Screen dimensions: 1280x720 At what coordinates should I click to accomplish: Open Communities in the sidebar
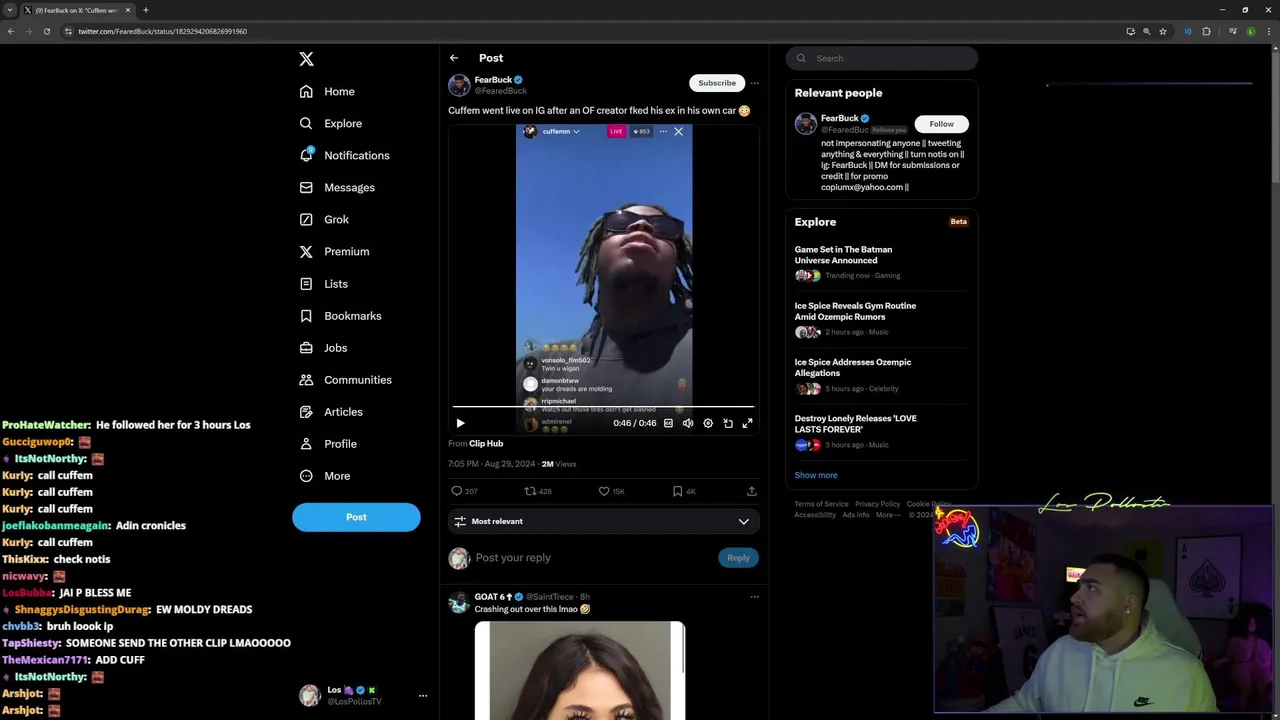pyautogui.click(x=345, y=380)
